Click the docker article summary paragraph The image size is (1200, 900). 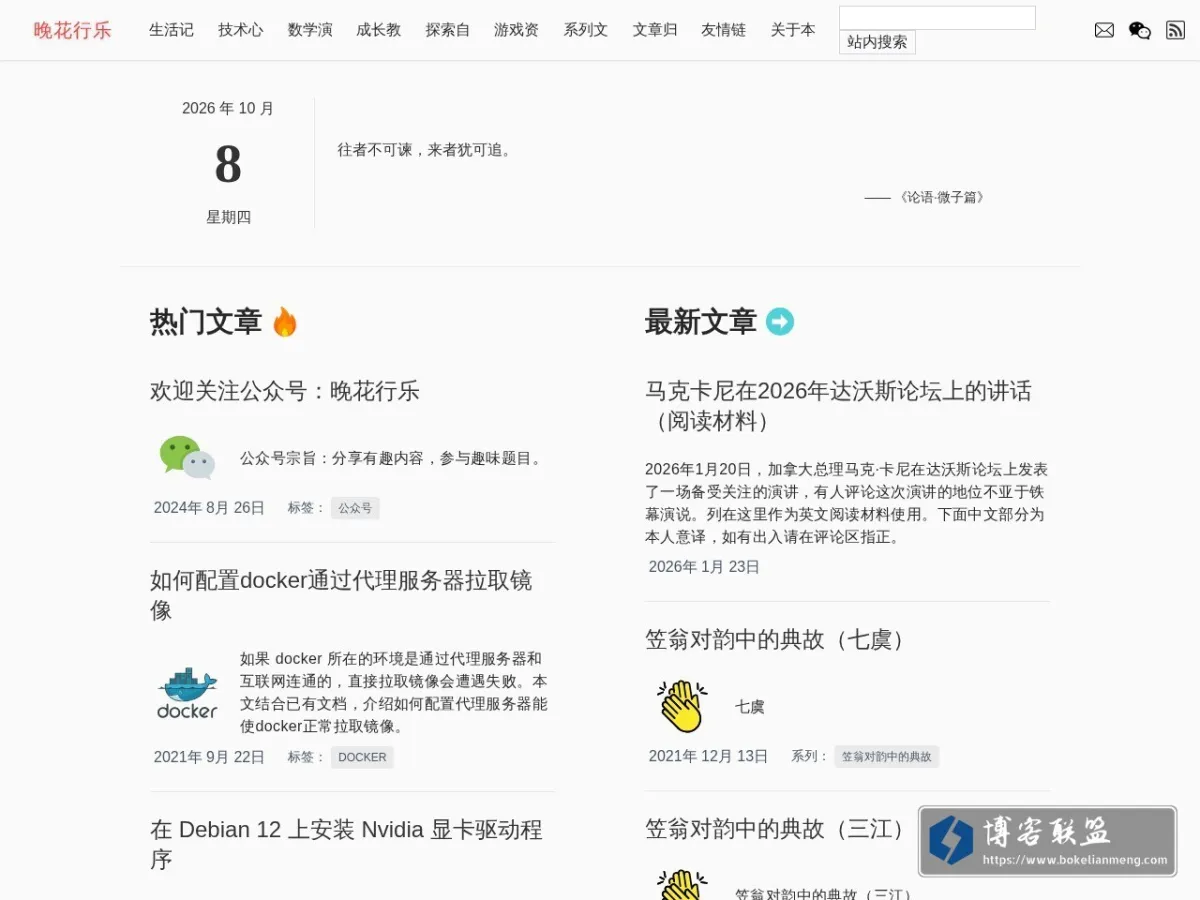click(x=394, y=692)
